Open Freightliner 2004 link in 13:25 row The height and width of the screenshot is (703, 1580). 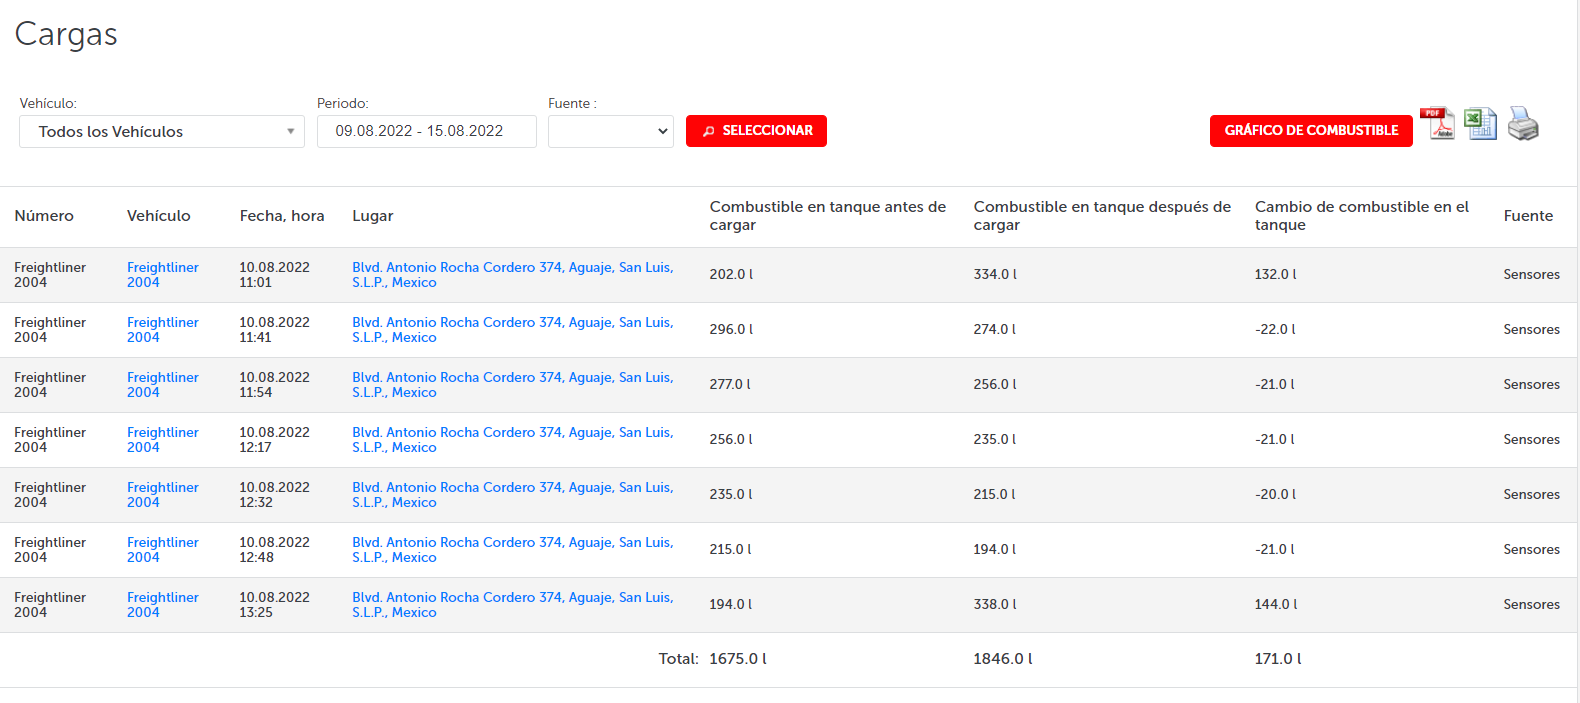(x=163, y=605)
